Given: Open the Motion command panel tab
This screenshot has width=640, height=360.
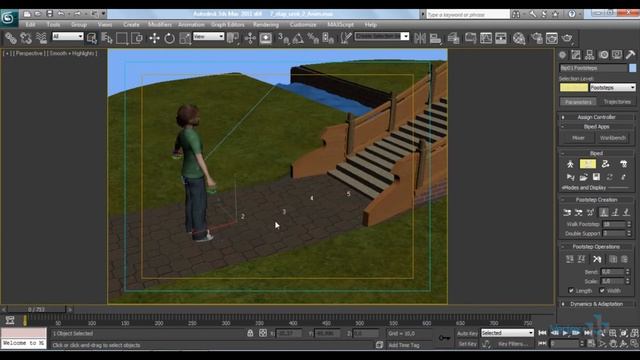Looking at the screenshot, I should tap(604, 55).
